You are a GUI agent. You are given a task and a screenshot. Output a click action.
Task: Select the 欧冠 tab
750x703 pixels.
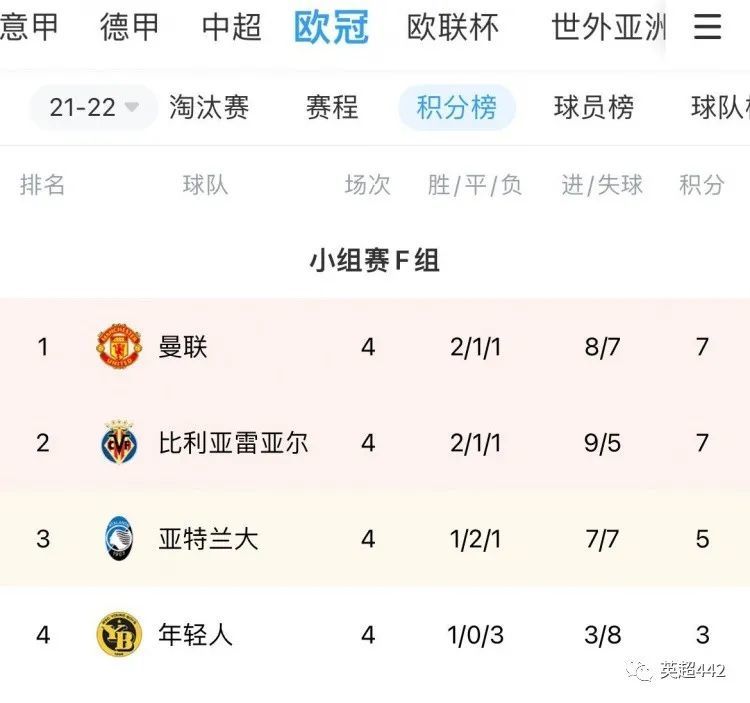[331, 27]
